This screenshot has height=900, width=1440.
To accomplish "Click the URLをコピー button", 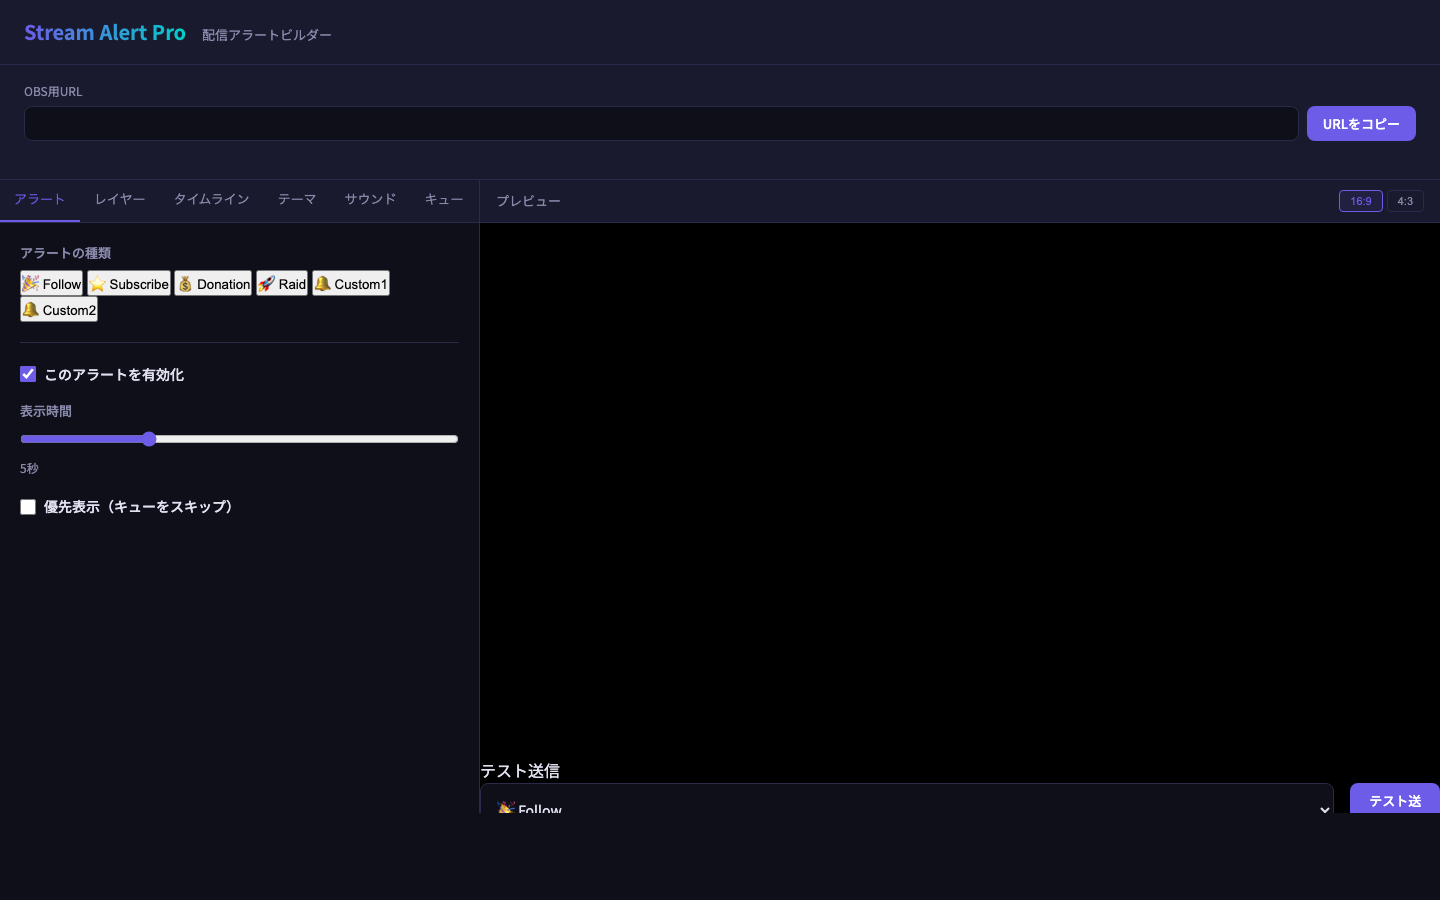I will click(1361, 123).
